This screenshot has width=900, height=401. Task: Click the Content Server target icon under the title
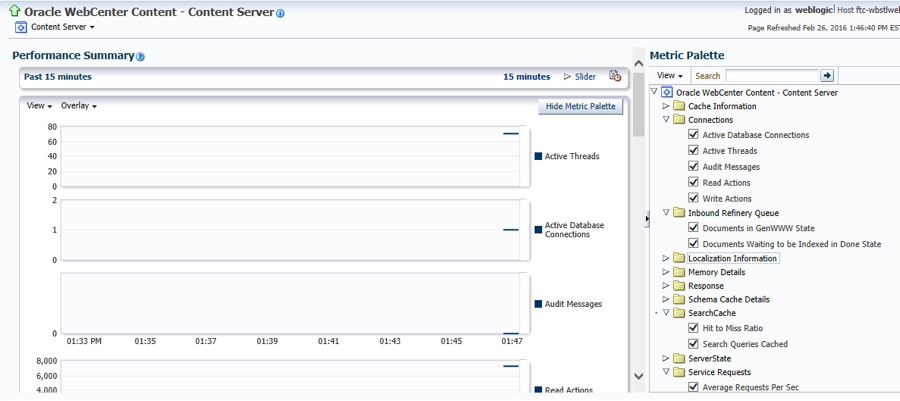pos(21,28)
